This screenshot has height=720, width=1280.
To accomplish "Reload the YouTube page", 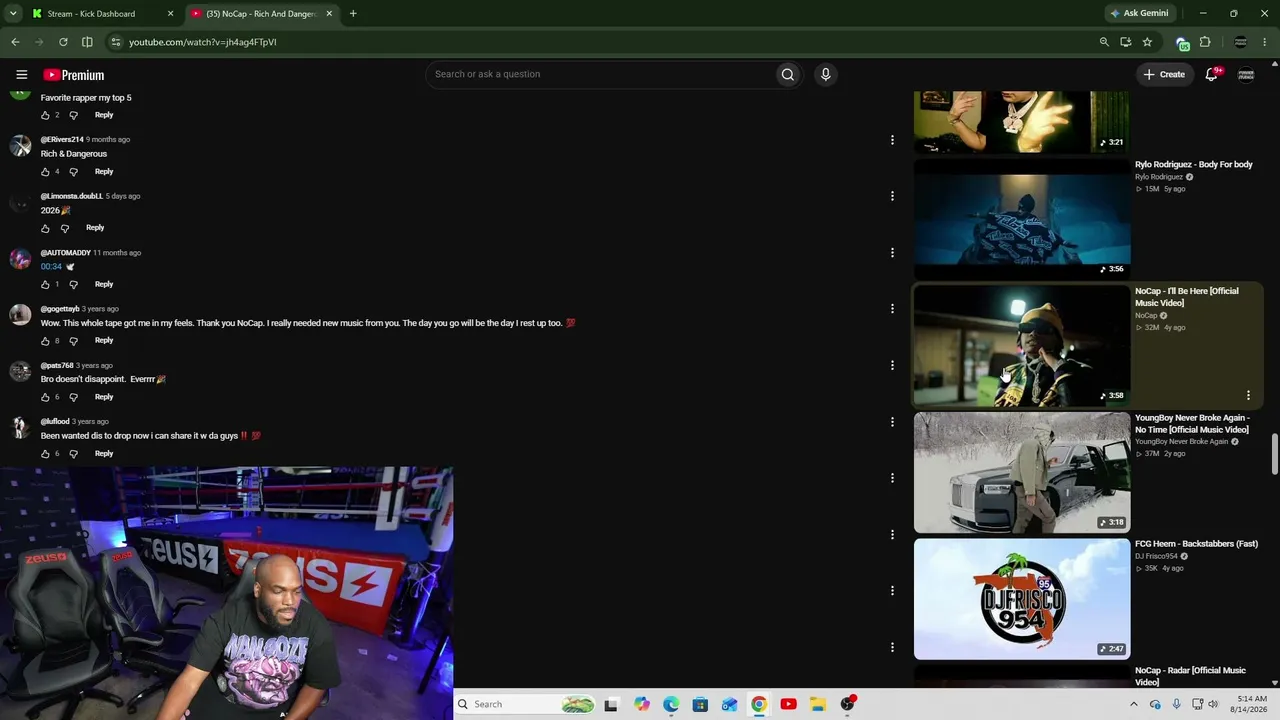I will tap(63, 42).
